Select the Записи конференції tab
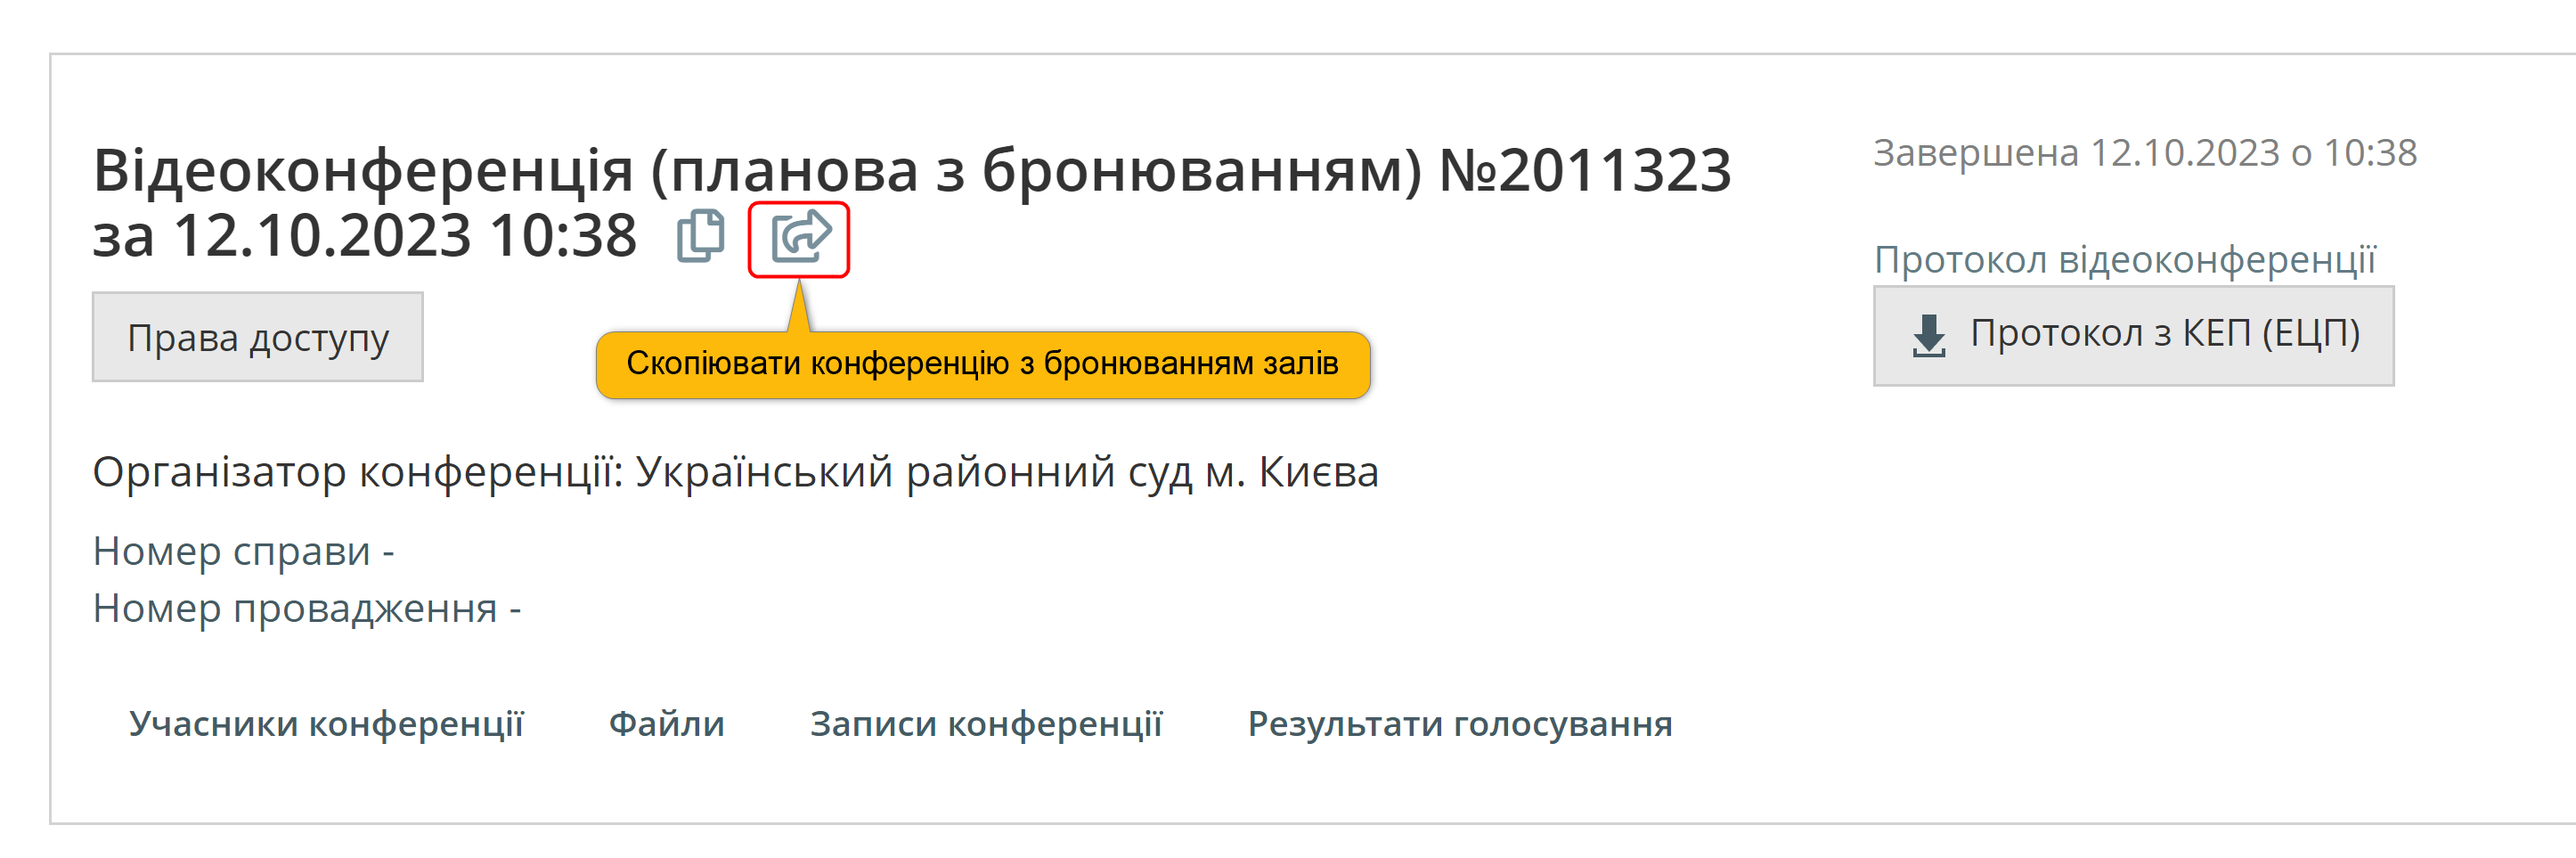The image size is (2576, 858). point(986,723)
